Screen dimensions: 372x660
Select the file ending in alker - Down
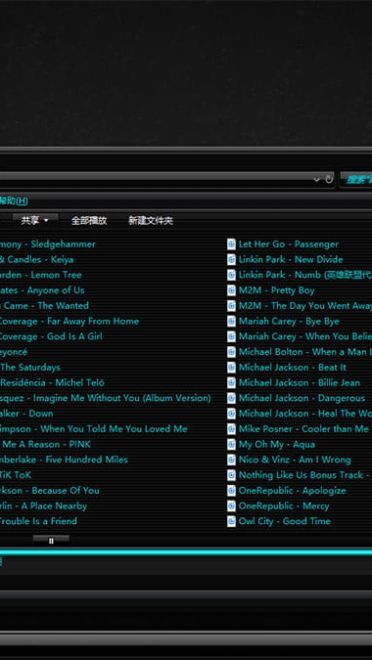[27, 413]
